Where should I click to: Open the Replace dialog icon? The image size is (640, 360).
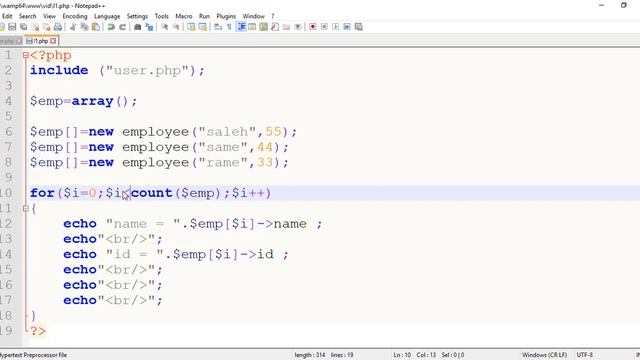coord(149,27)
